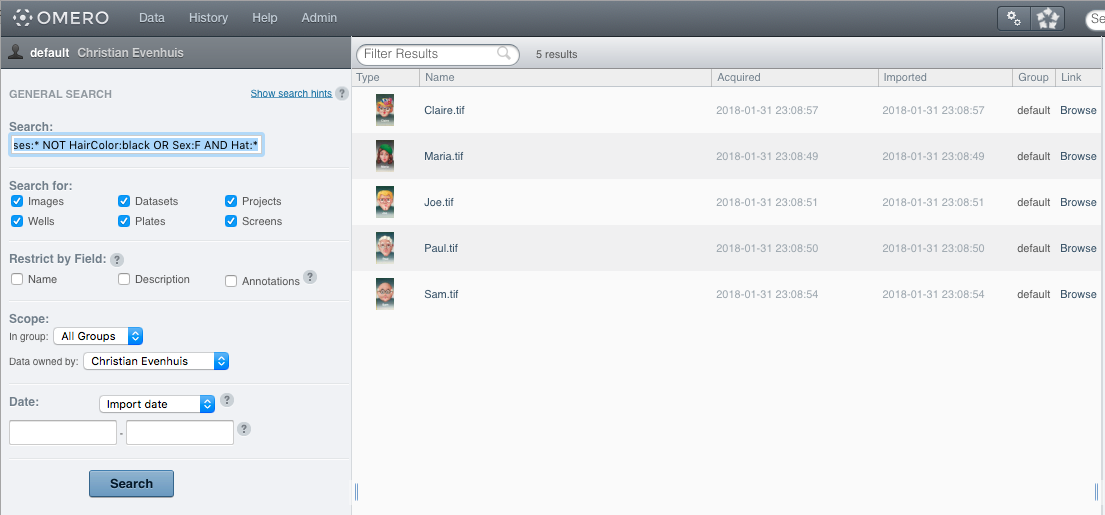Image resolution: width=1105 pixels, height=515 pixels.
Task: Click the Show search hints link
Action: [291, 93]
